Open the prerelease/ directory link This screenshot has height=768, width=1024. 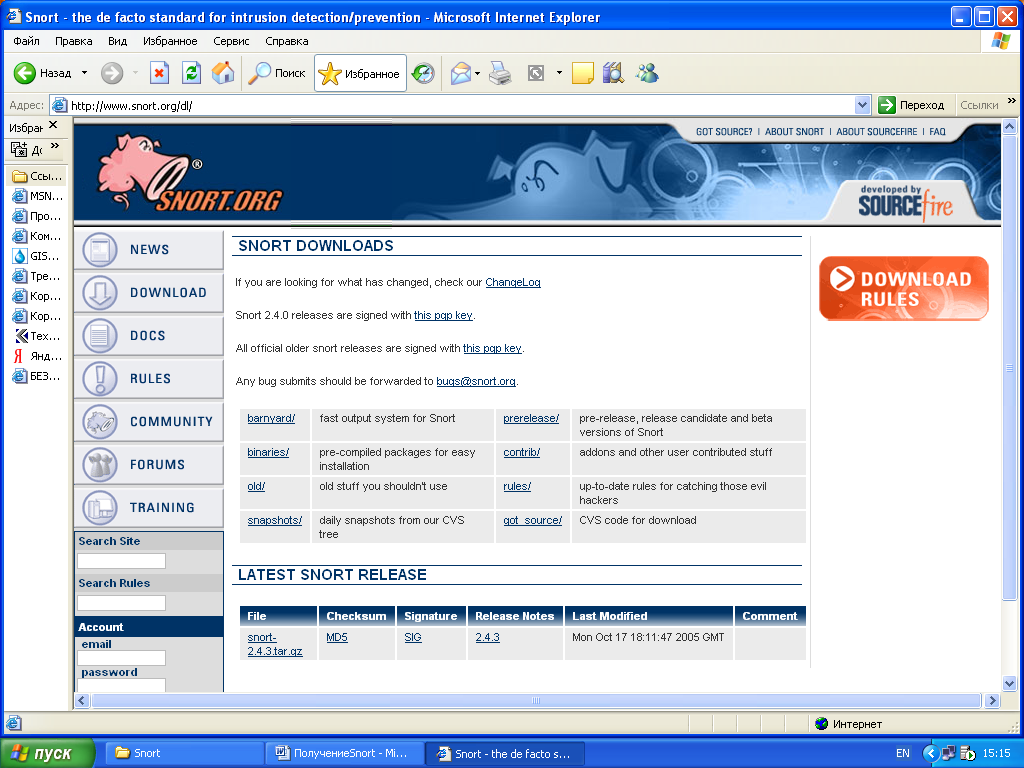(531, 419)
